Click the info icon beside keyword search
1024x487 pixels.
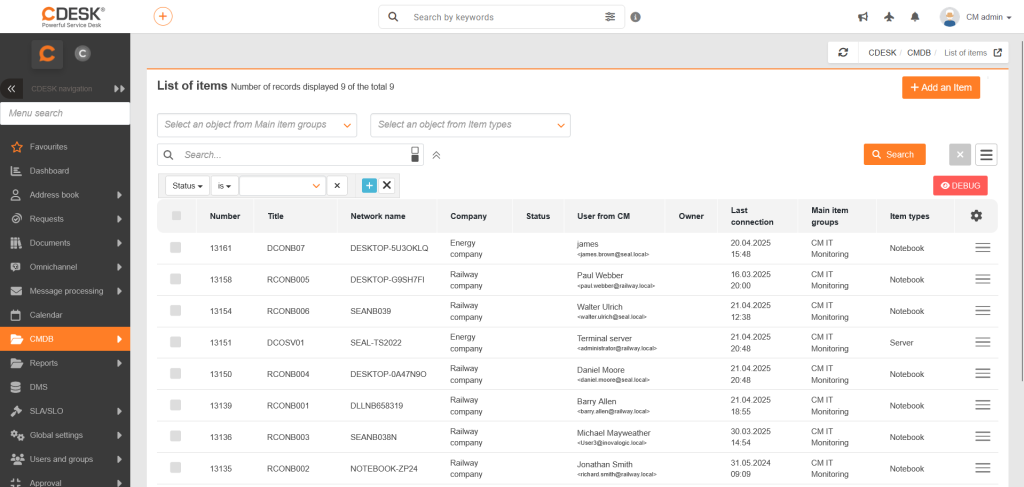[x=635, y=17]
